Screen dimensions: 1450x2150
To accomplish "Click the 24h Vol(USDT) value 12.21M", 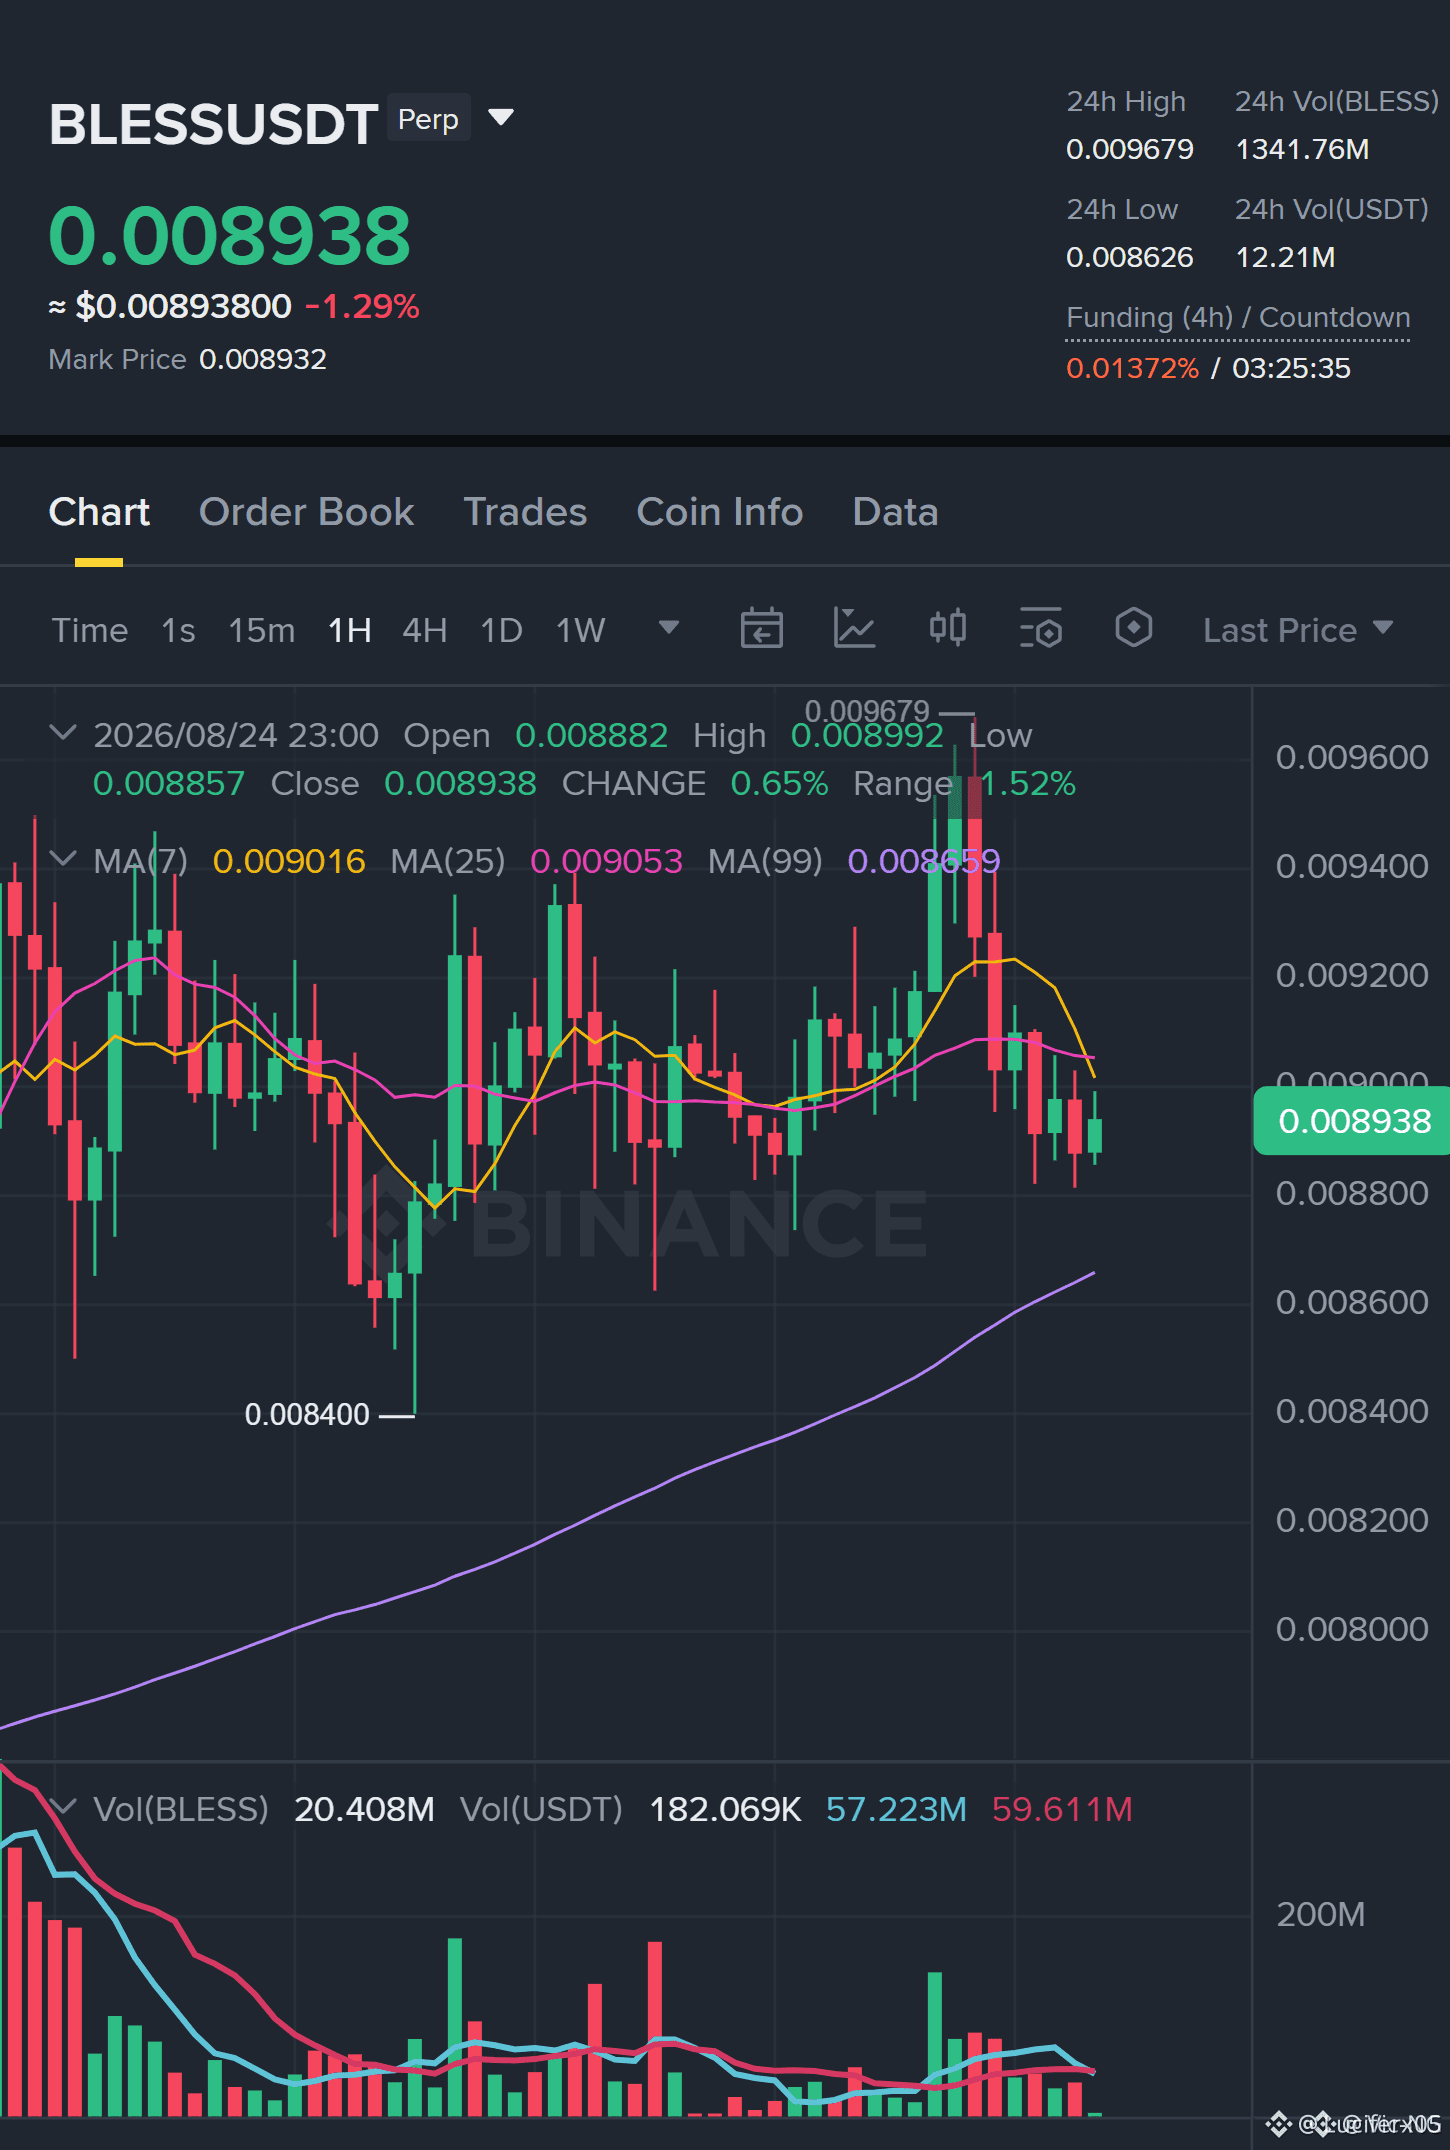I will (x=1285, y=258).
